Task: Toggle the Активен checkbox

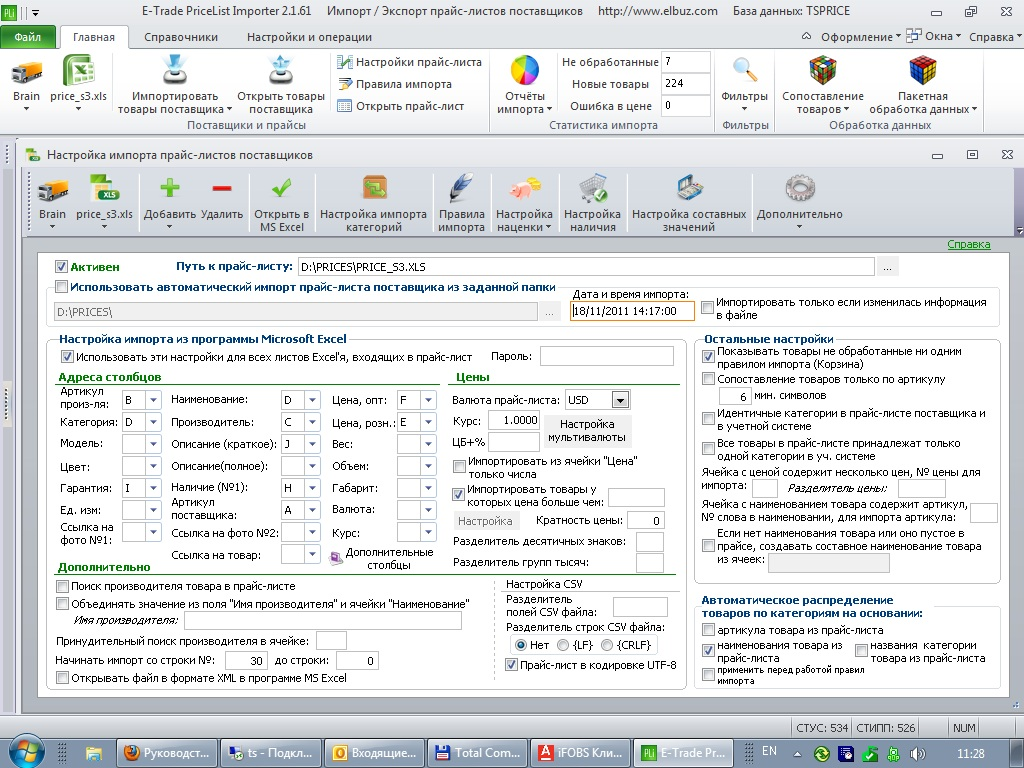Action: [61, 266]
